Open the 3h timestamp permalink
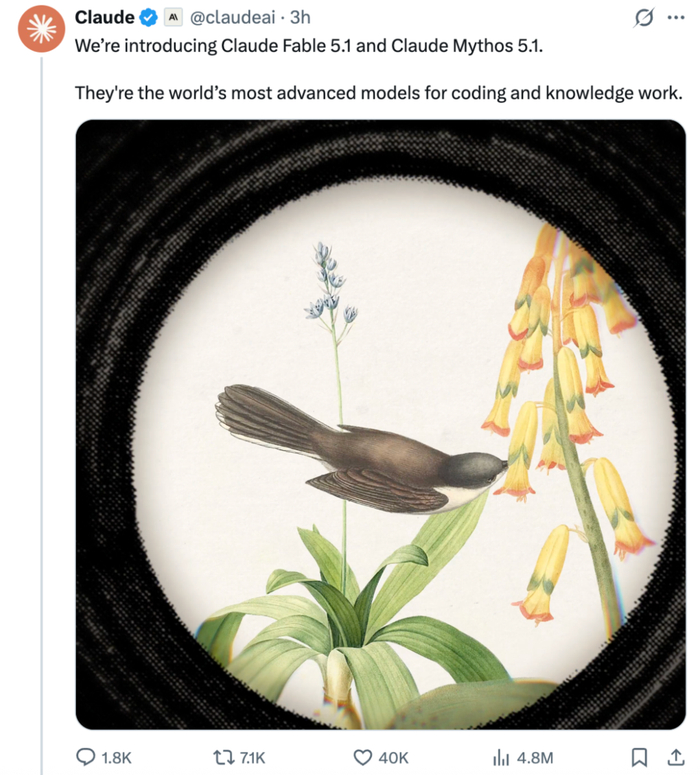This screenshot has width=700, height=775. [300, 18]
